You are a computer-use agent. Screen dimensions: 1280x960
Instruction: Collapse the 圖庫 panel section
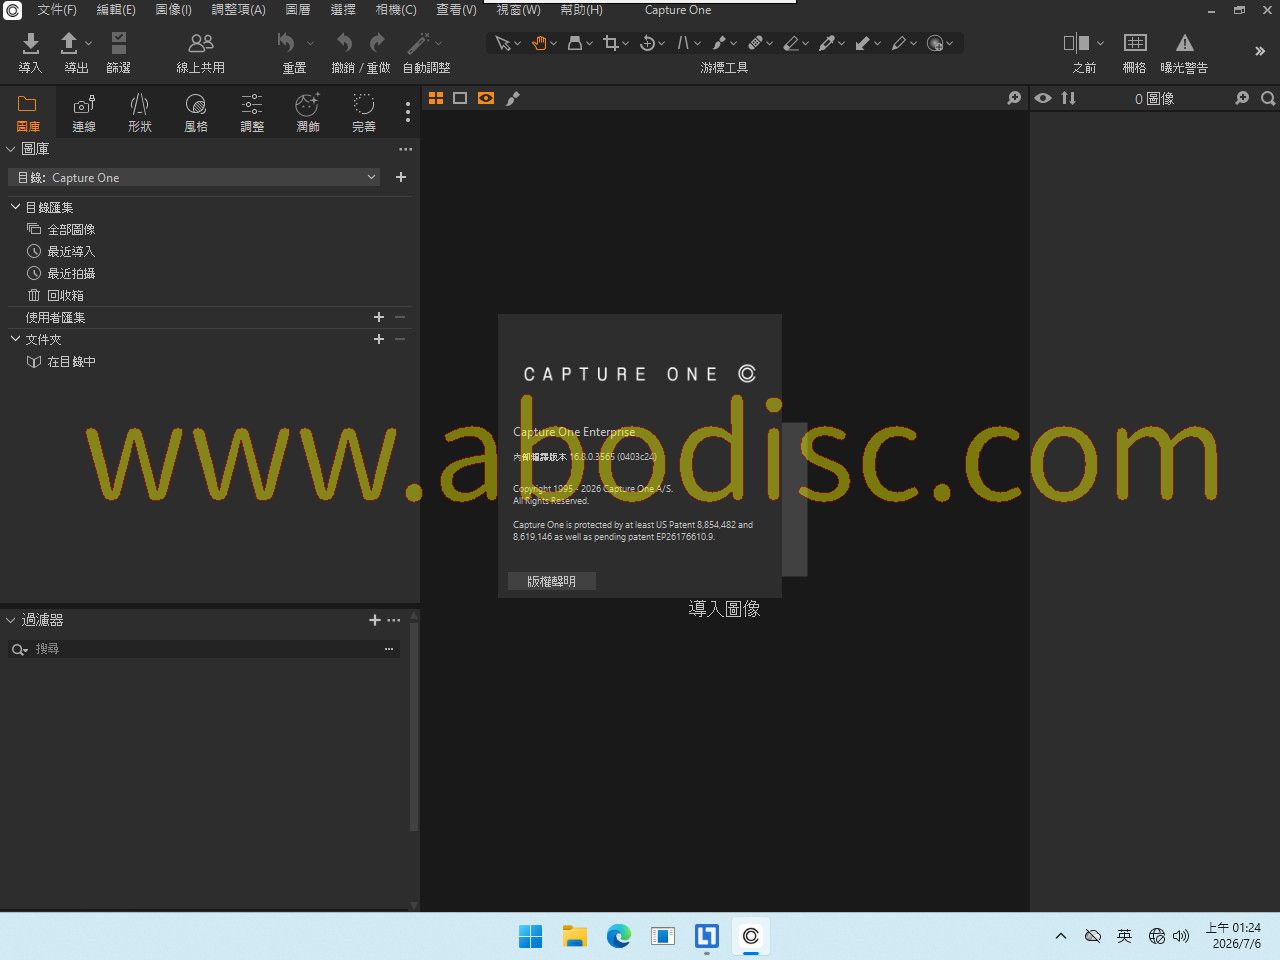pos(11,149)
